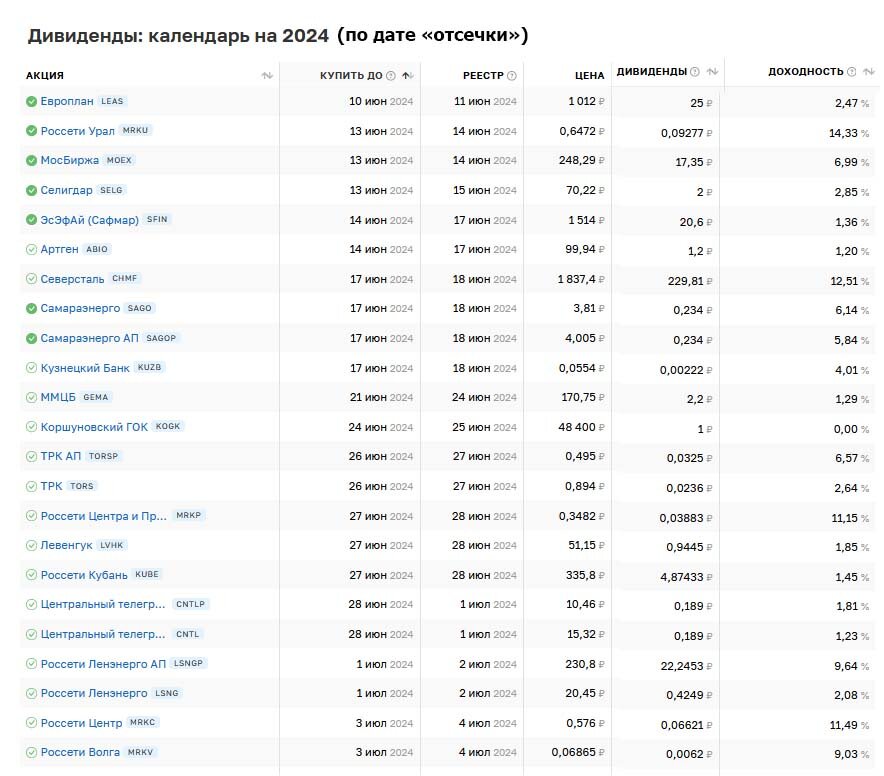This screenshot has width=884, height=776.
Task: Click the green check icon beside Европлан
Action: pyautogui.click(x=32, y=102)
